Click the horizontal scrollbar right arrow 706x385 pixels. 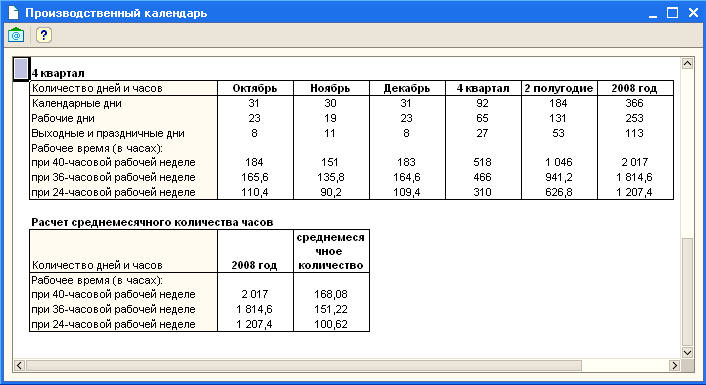[674, 365]
